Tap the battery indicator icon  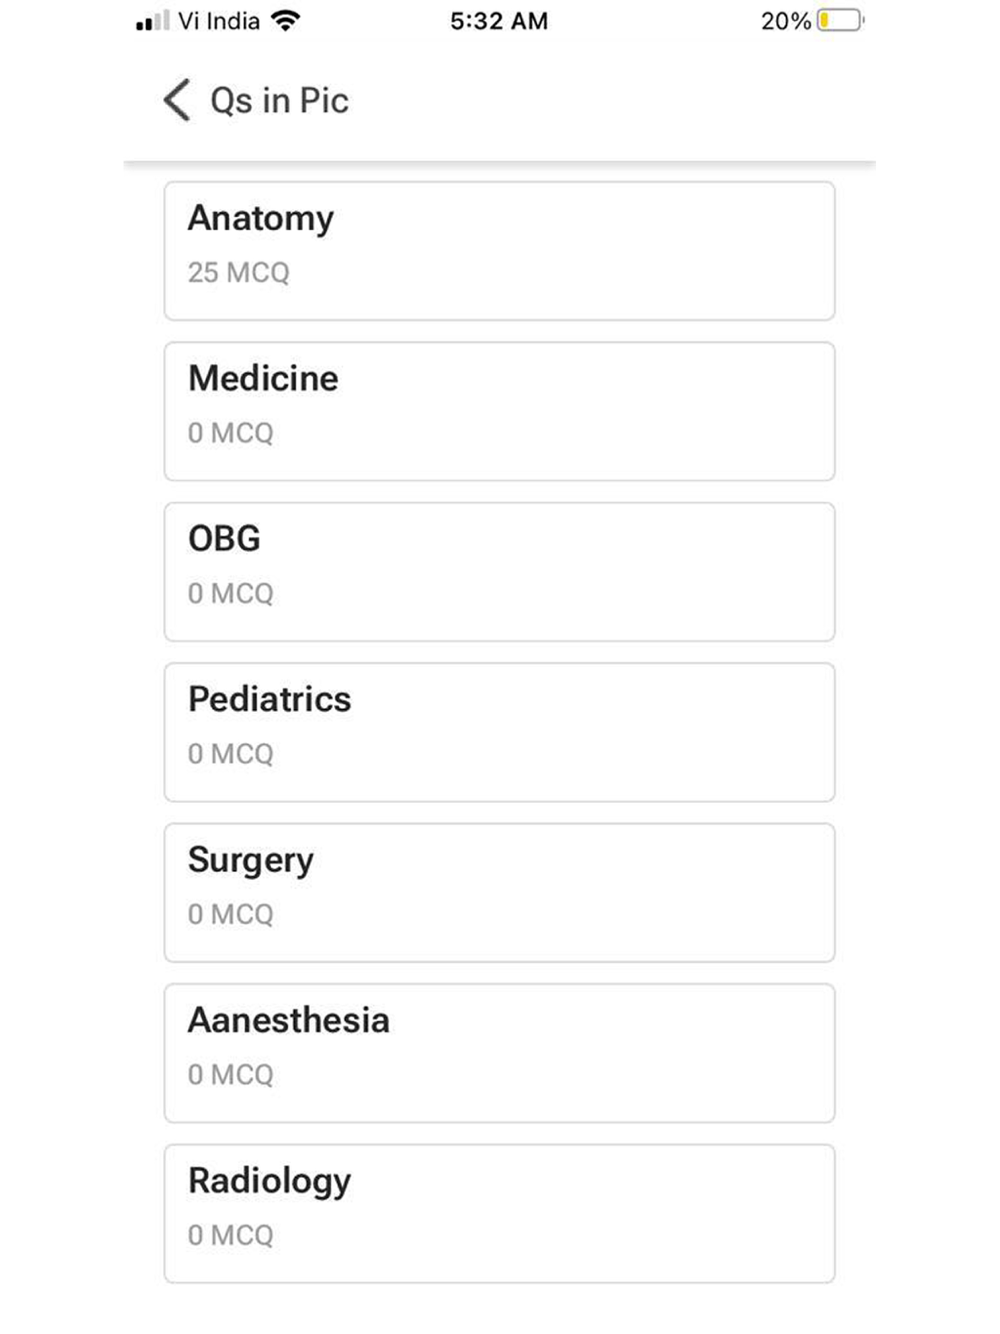coord(839,21)
